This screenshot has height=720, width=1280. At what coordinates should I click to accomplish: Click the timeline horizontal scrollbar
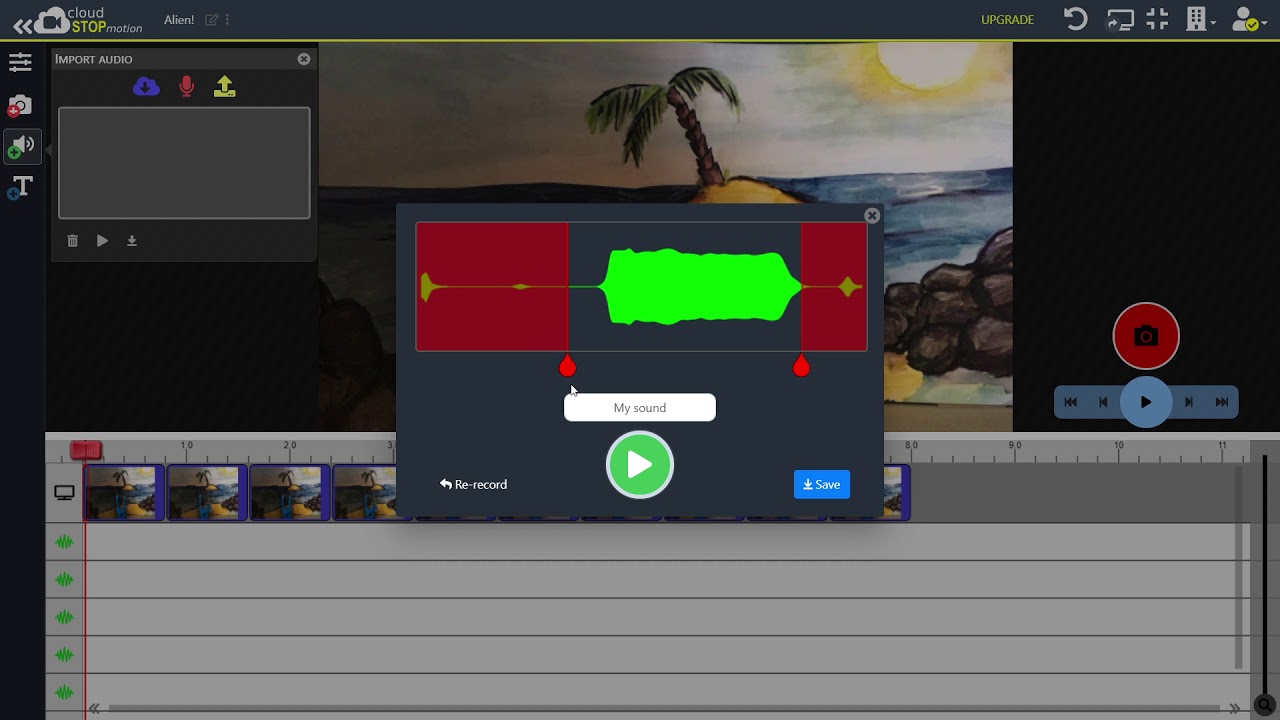tap(664, 709)
